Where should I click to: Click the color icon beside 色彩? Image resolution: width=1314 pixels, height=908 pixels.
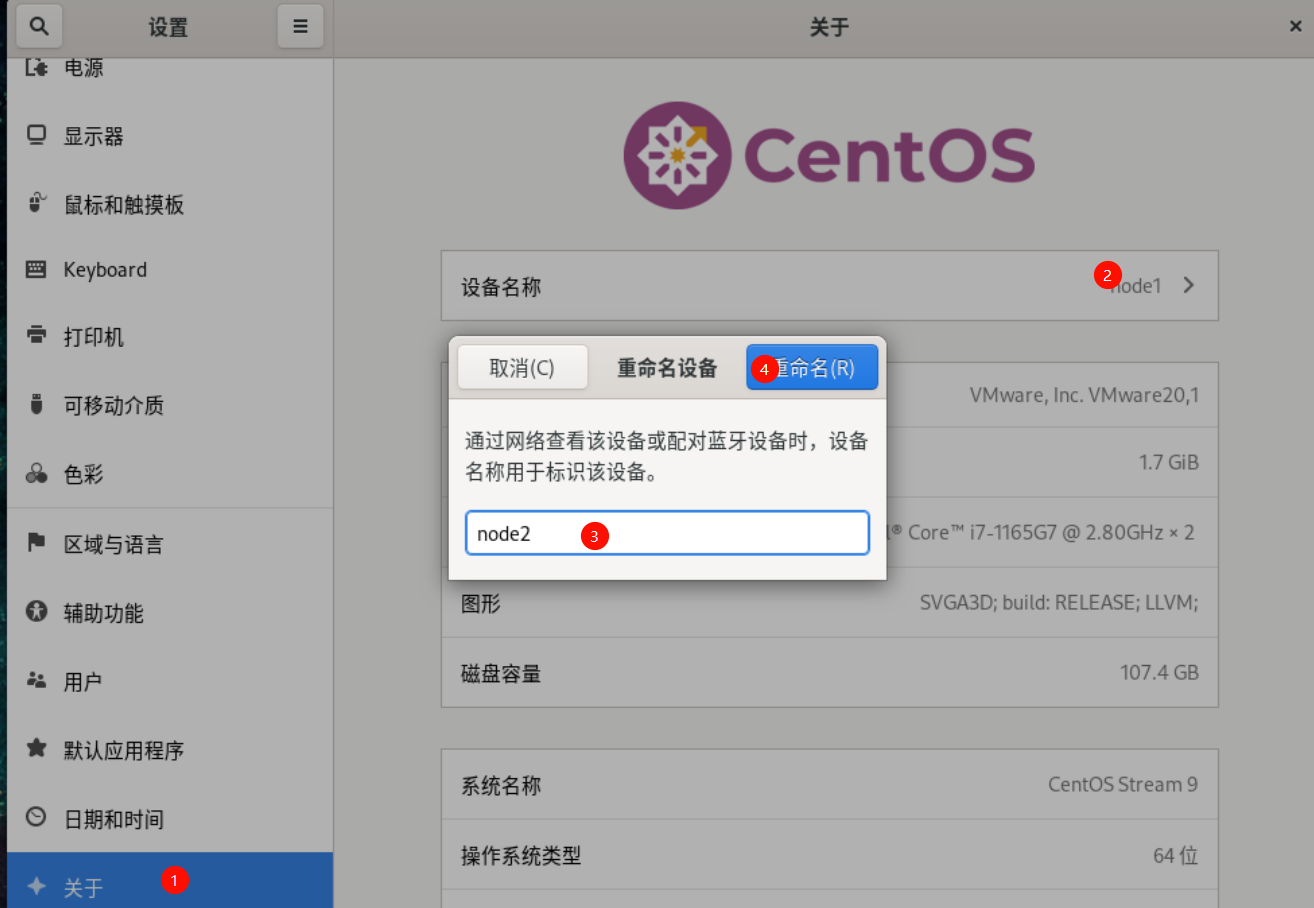tap(37, 474)
